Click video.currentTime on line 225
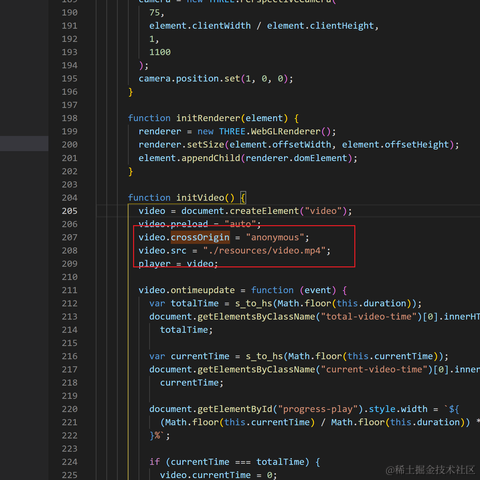 point(205,475)
